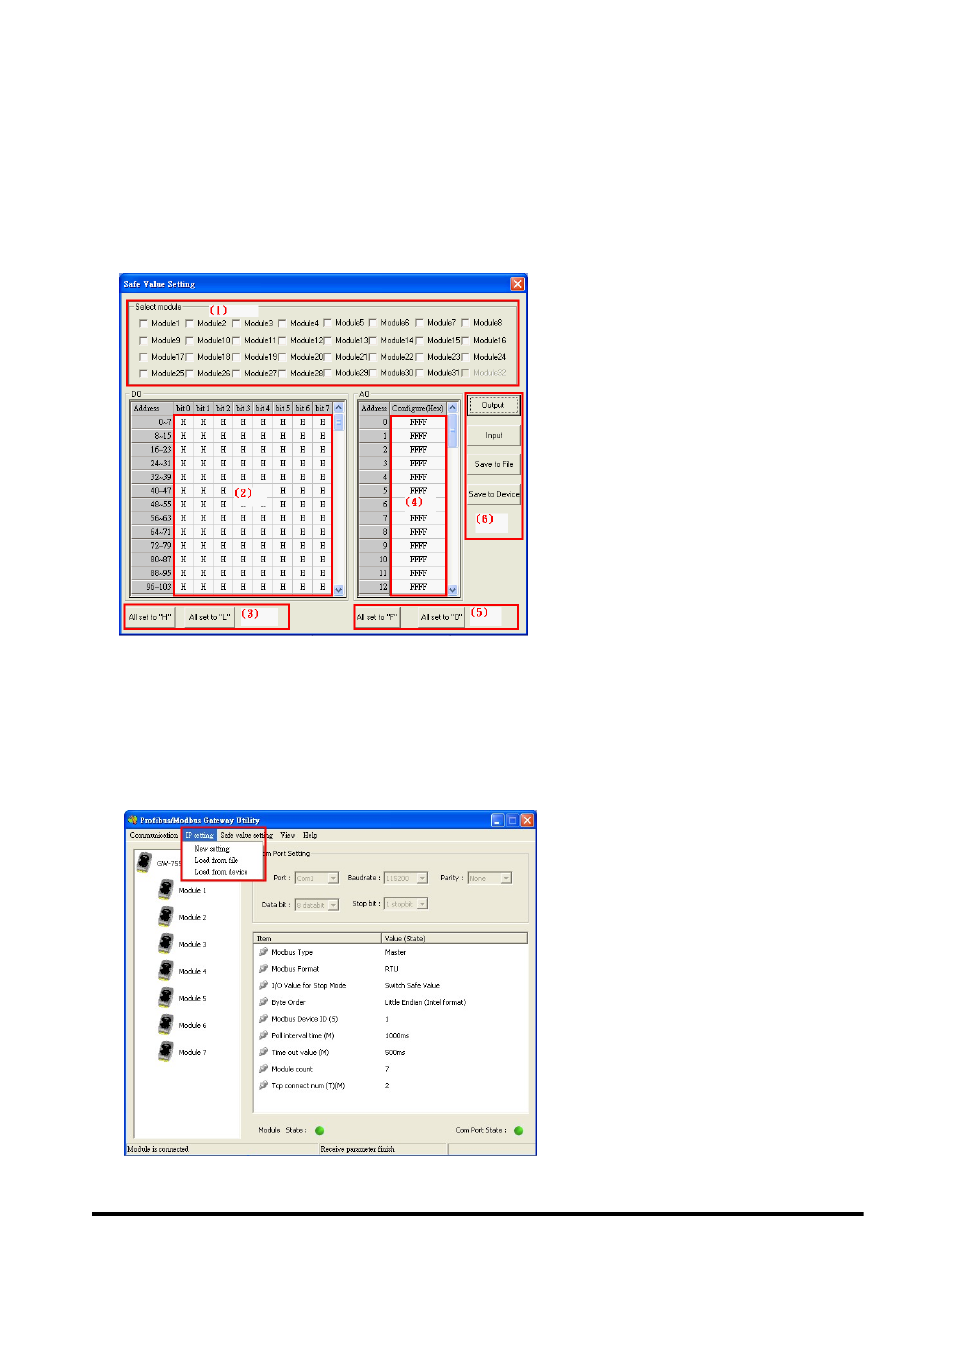Select the Module 5 device icon
Screen dimensions: 954x1350
[166, 997]
